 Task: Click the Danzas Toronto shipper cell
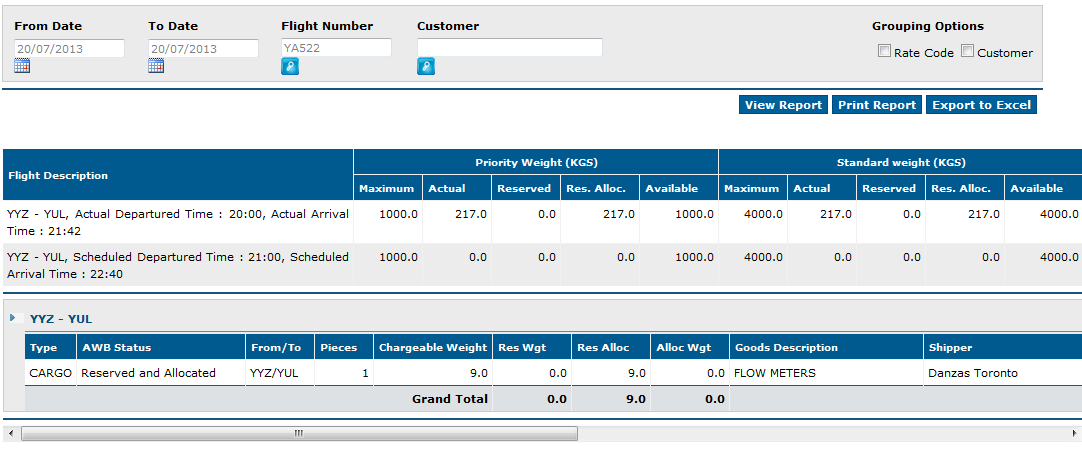pyautogui.click(x=1003, y=373)
